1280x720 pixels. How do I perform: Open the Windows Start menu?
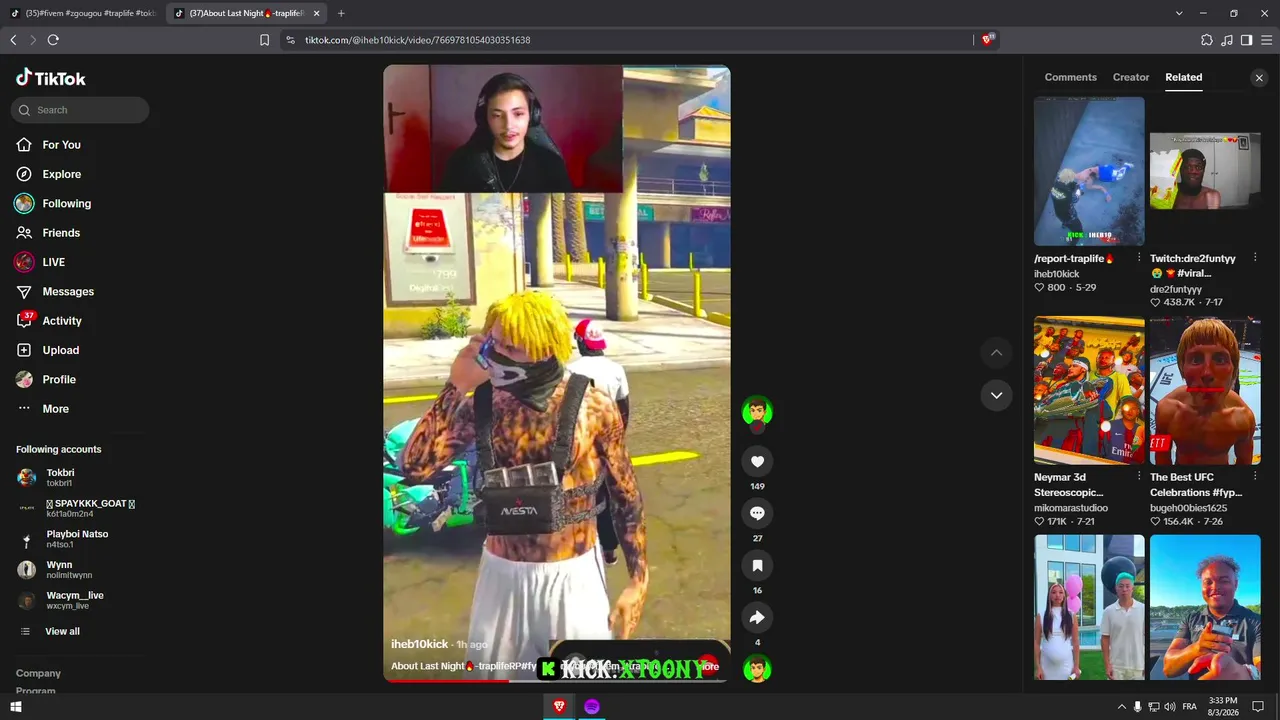coord(15,707)
